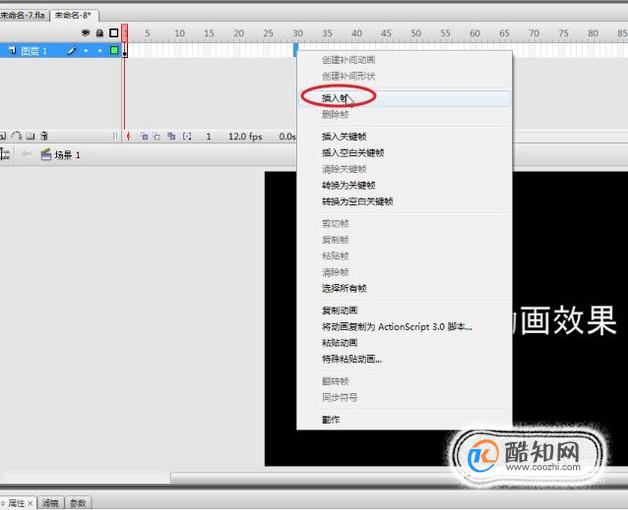Click the back arrow in the edit bar

pos(26,154)
